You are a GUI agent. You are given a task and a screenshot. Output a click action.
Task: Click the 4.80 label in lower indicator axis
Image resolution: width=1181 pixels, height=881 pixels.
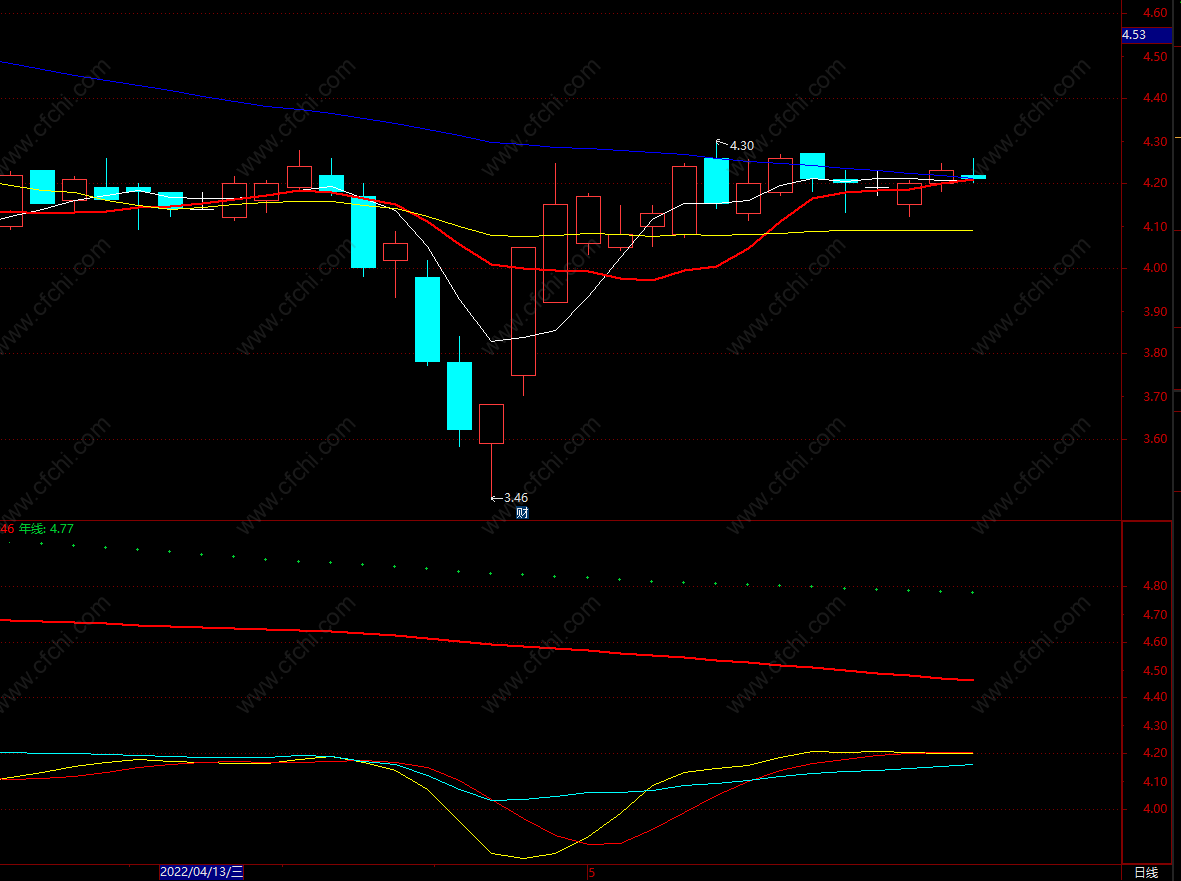[x=1155, y=586]
